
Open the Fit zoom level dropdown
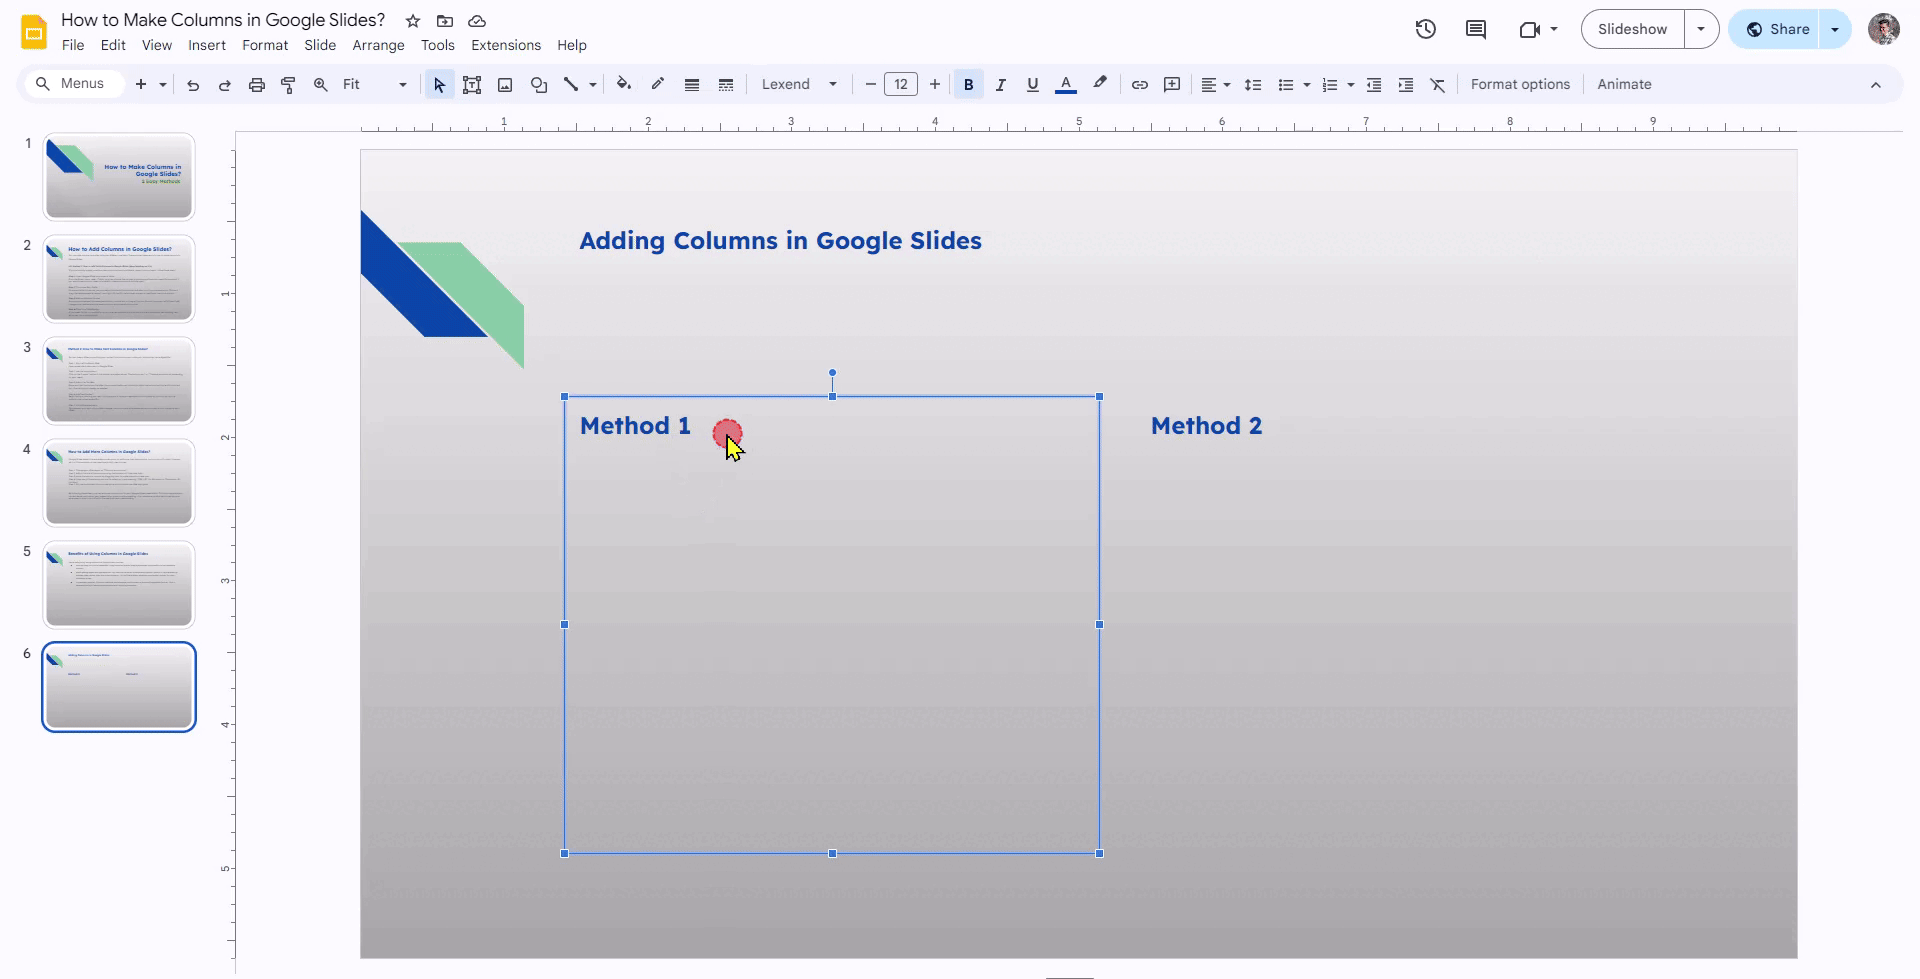[374, 85]
